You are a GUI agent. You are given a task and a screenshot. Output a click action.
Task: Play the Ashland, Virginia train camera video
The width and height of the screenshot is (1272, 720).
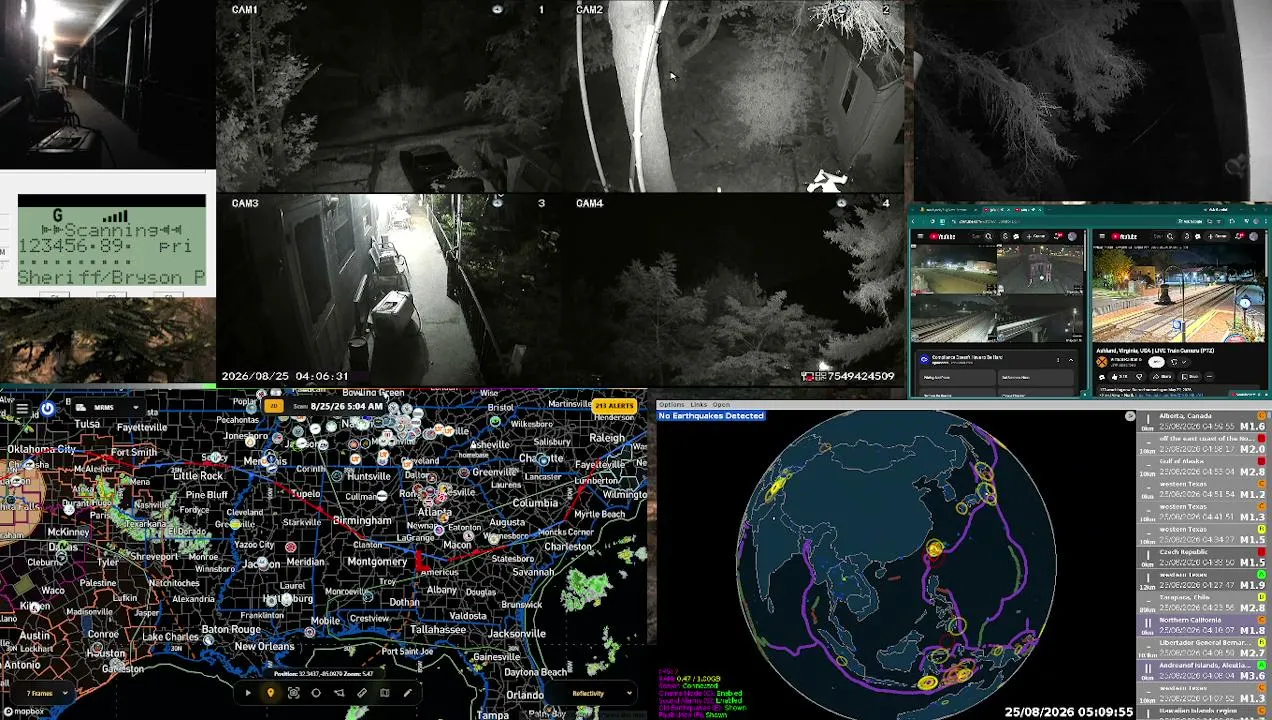point(1178,294)
